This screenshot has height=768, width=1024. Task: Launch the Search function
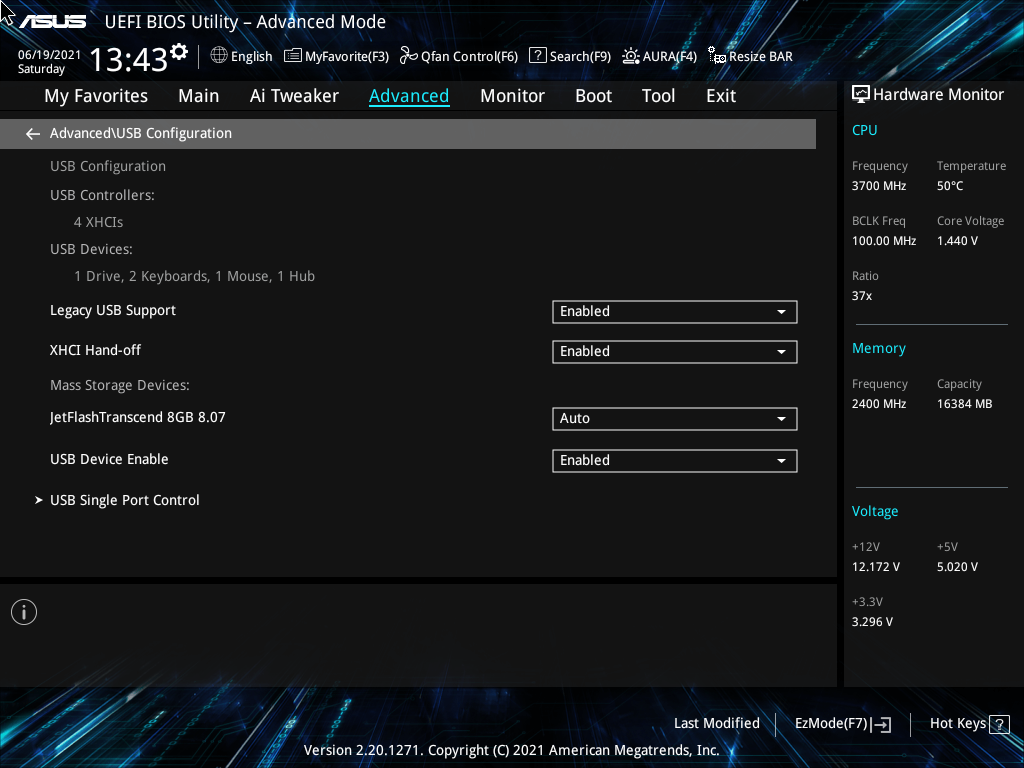(x=570, y=56)
